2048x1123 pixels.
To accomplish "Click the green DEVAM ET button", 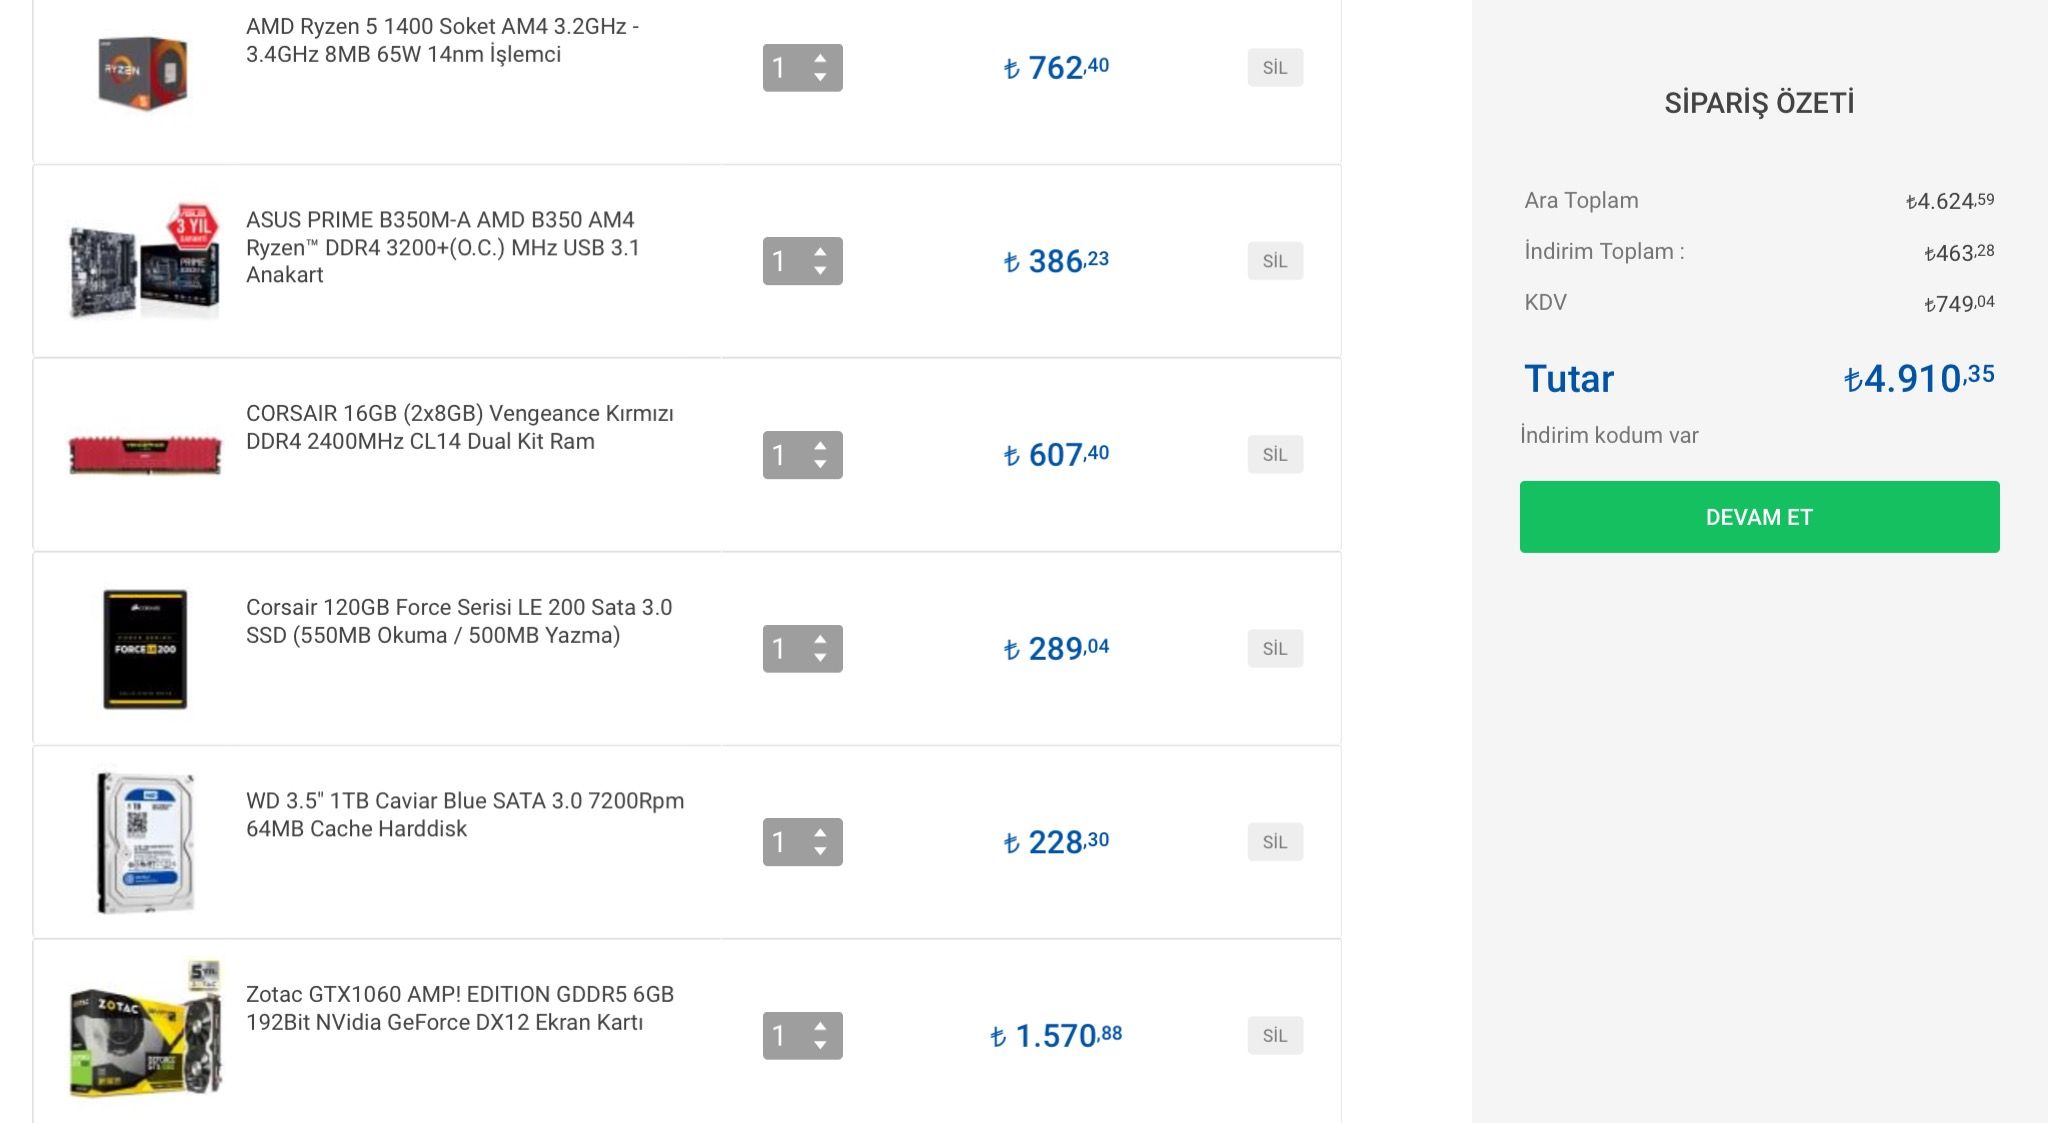I will (x=1759, y=517).
